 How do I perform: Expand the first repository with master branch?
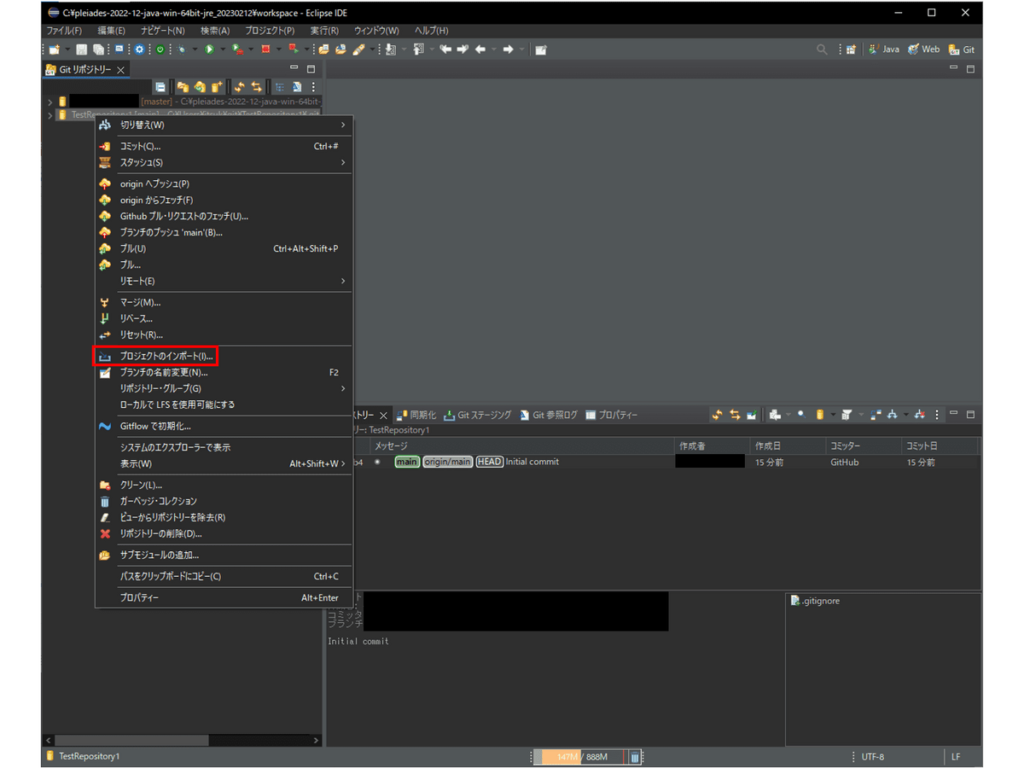[50, 102]
